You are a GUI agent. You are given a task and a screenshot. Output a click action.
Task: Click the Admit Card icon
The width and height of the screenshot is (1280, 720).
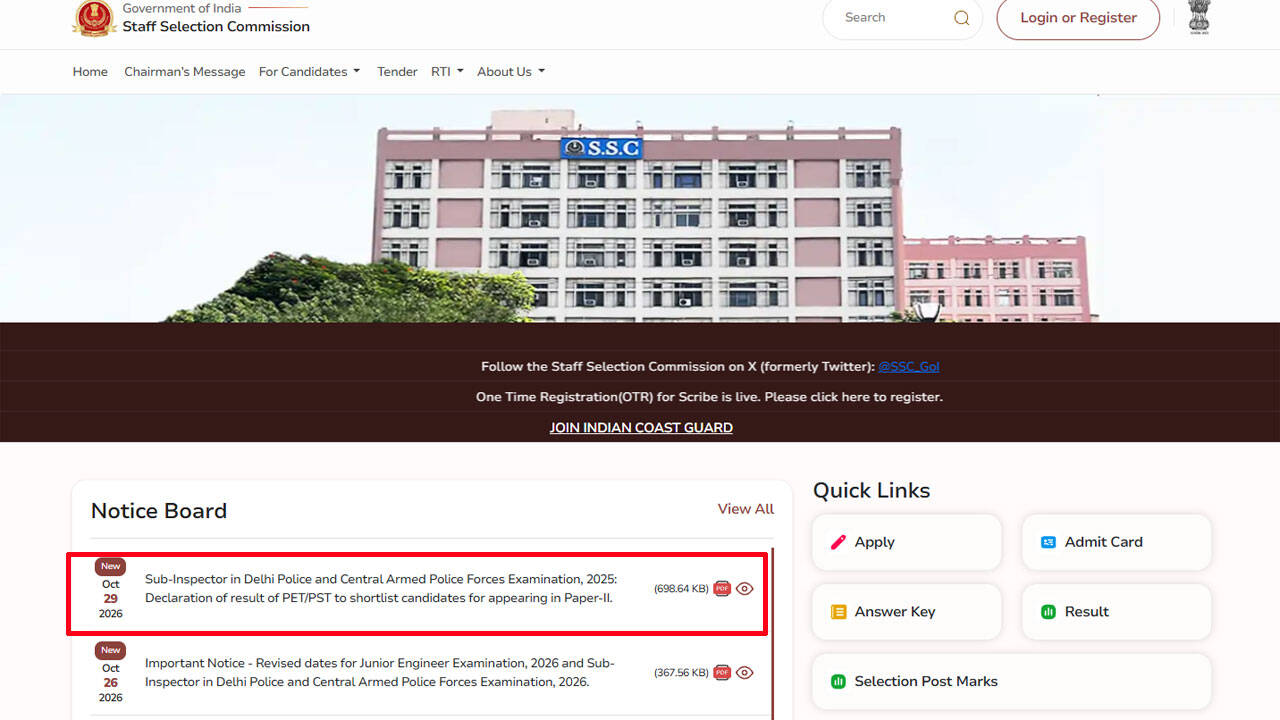[1048, 542]
